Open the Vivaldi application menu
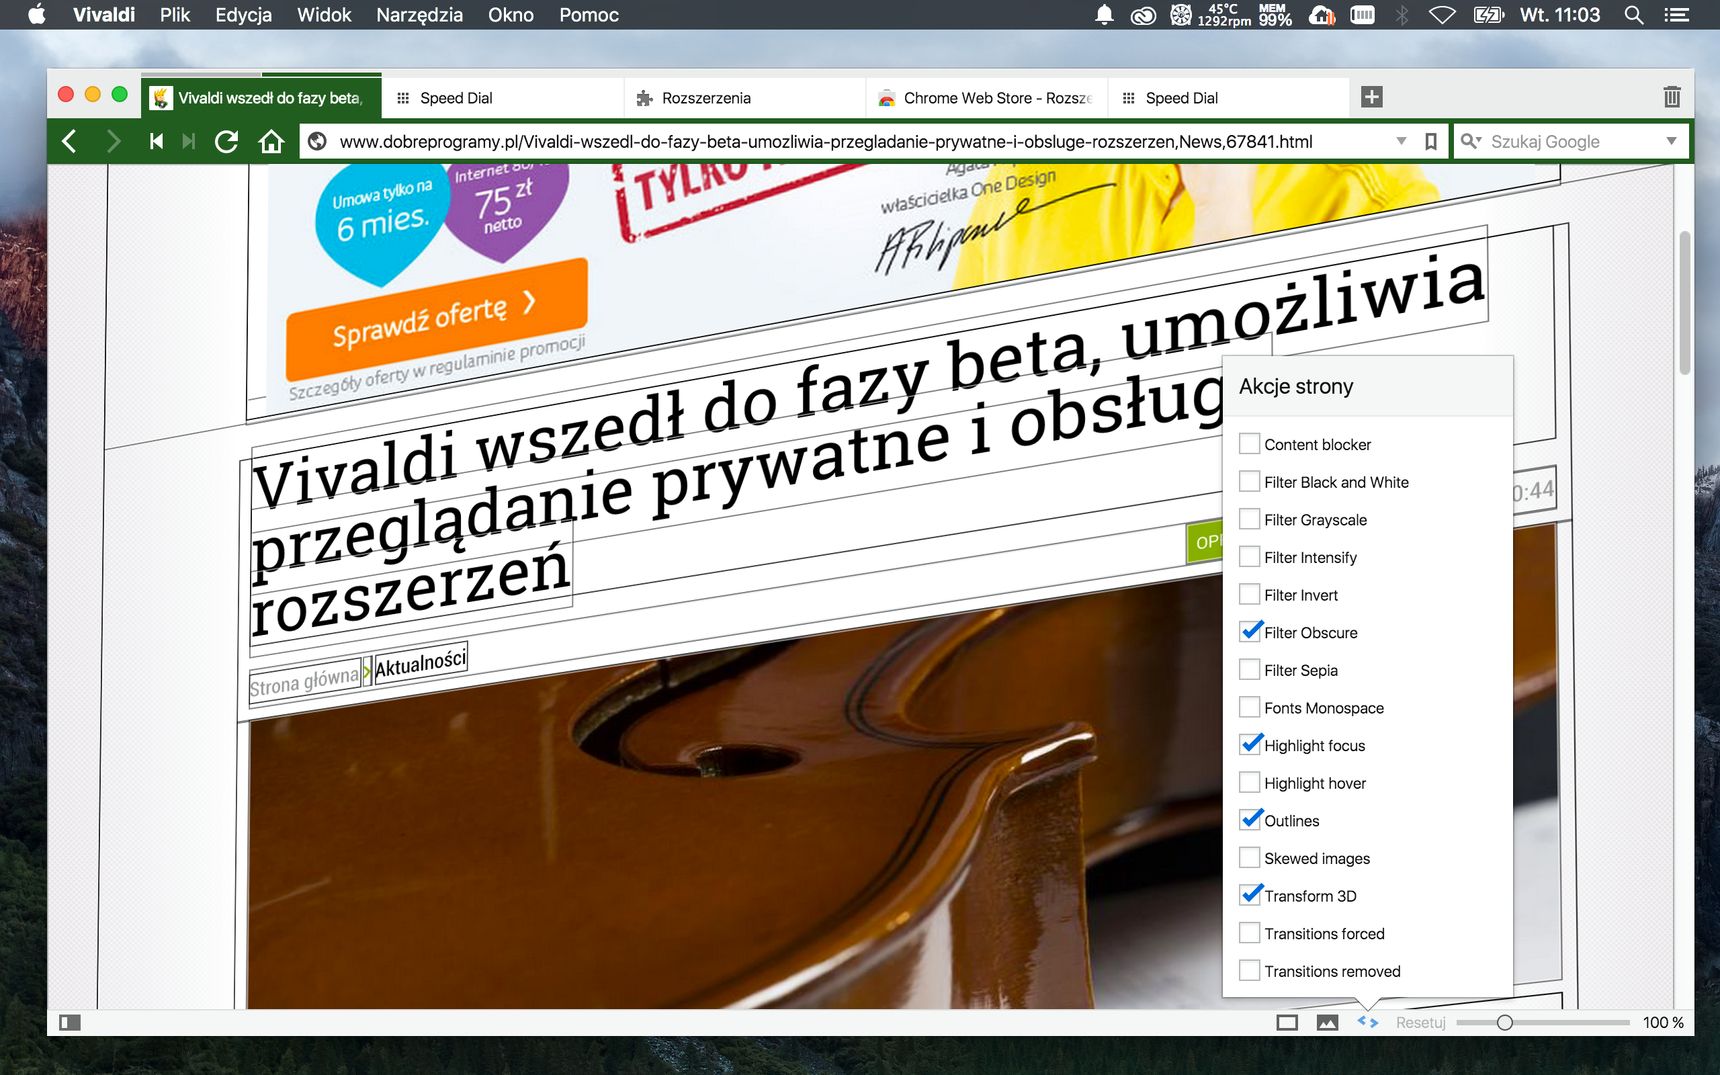Screen dimensions: 1720x1075 pos(104,15)
